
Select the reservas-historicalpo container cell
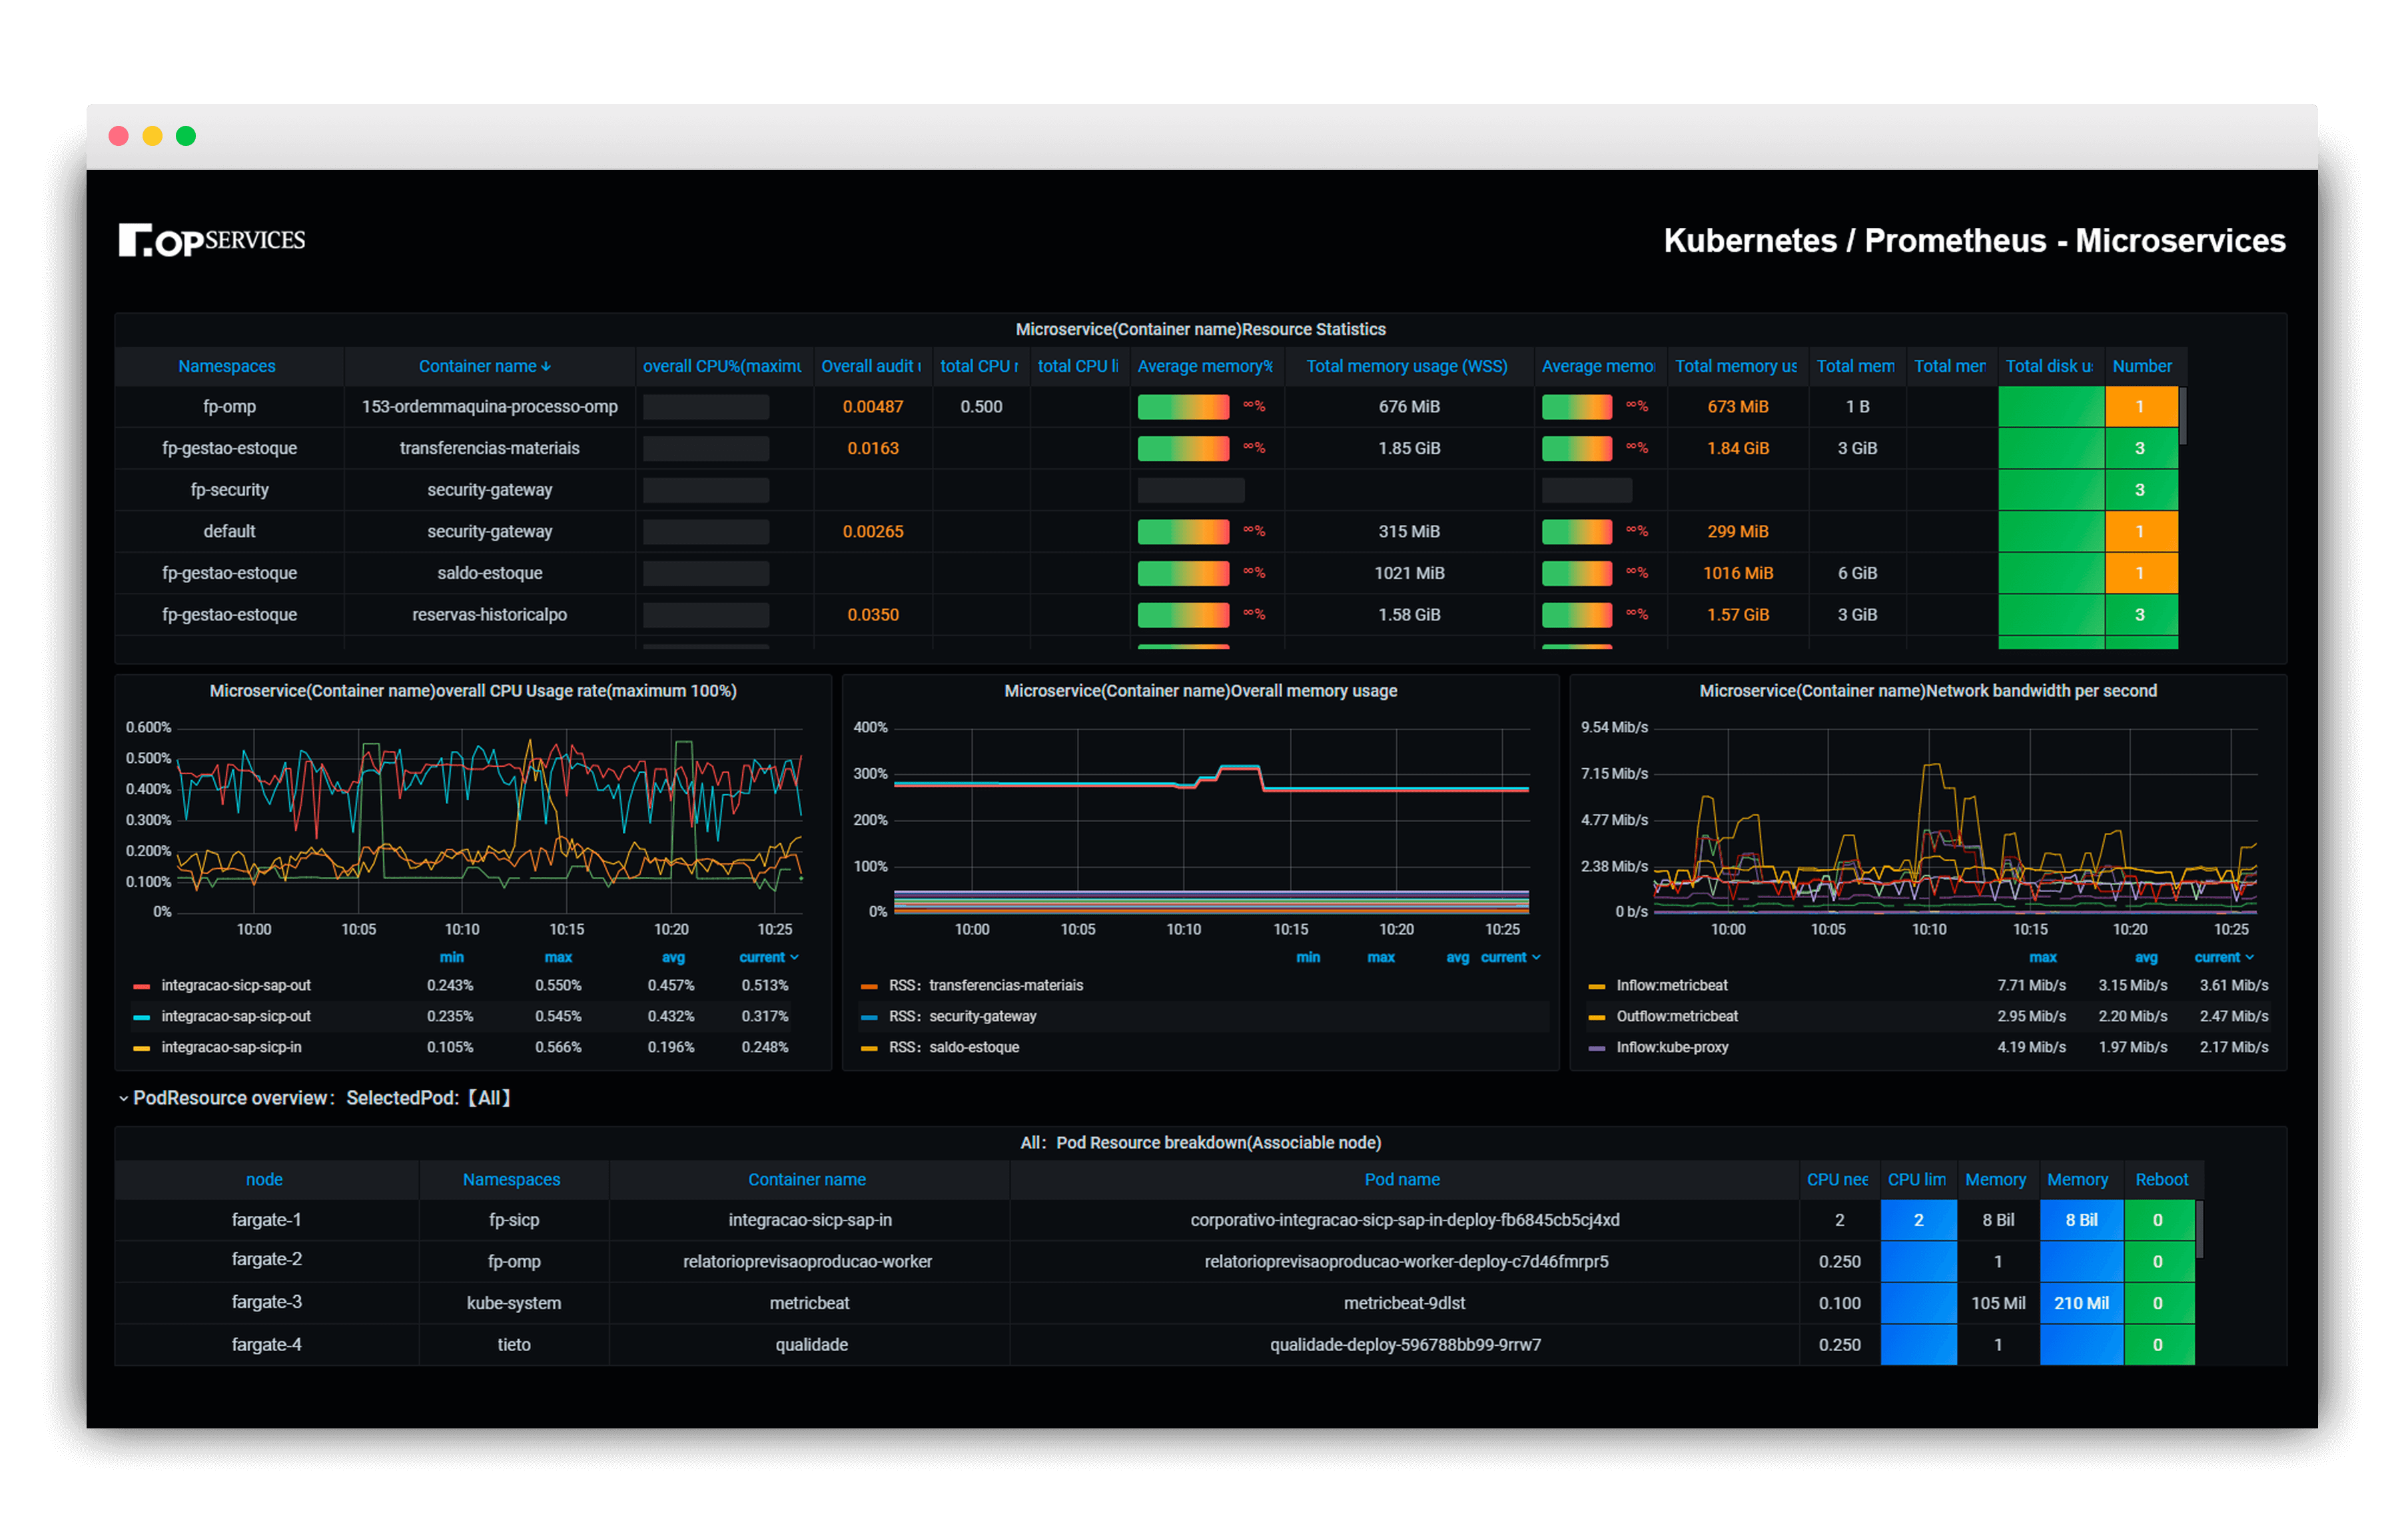click(x=490, y=615)
